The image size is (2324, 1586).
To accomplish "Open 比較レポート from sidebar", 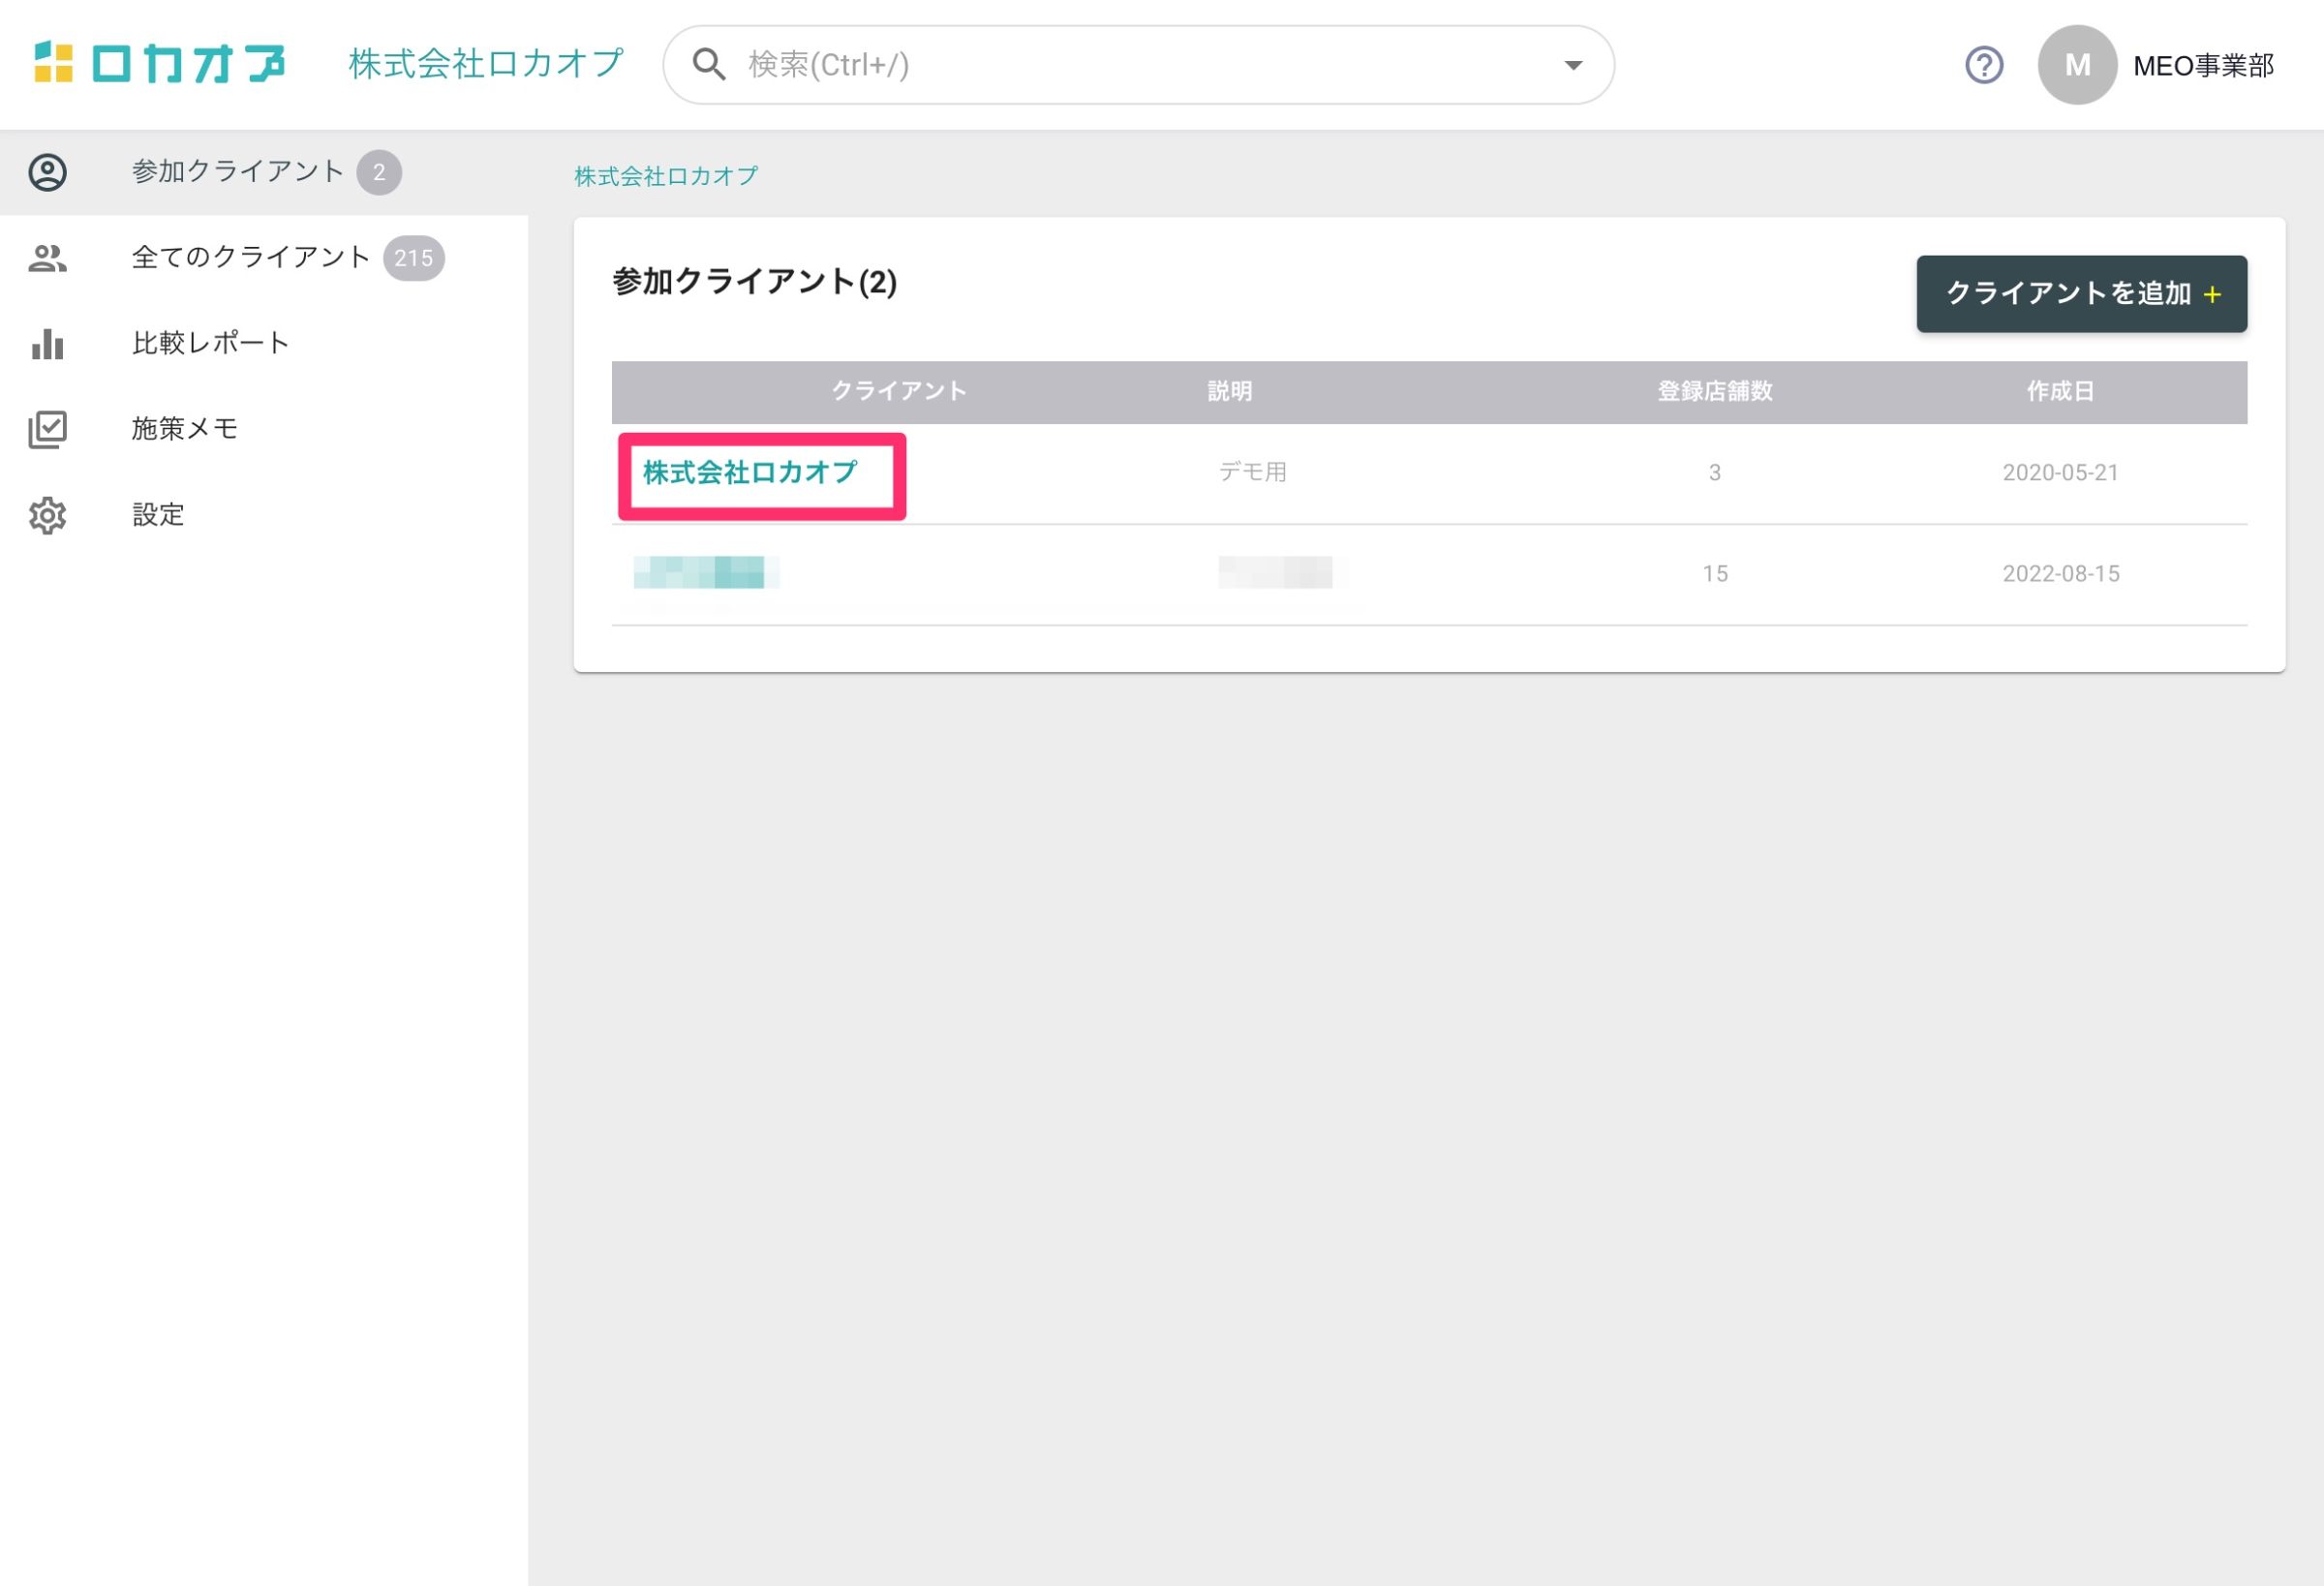I will [x=210, y=344].
